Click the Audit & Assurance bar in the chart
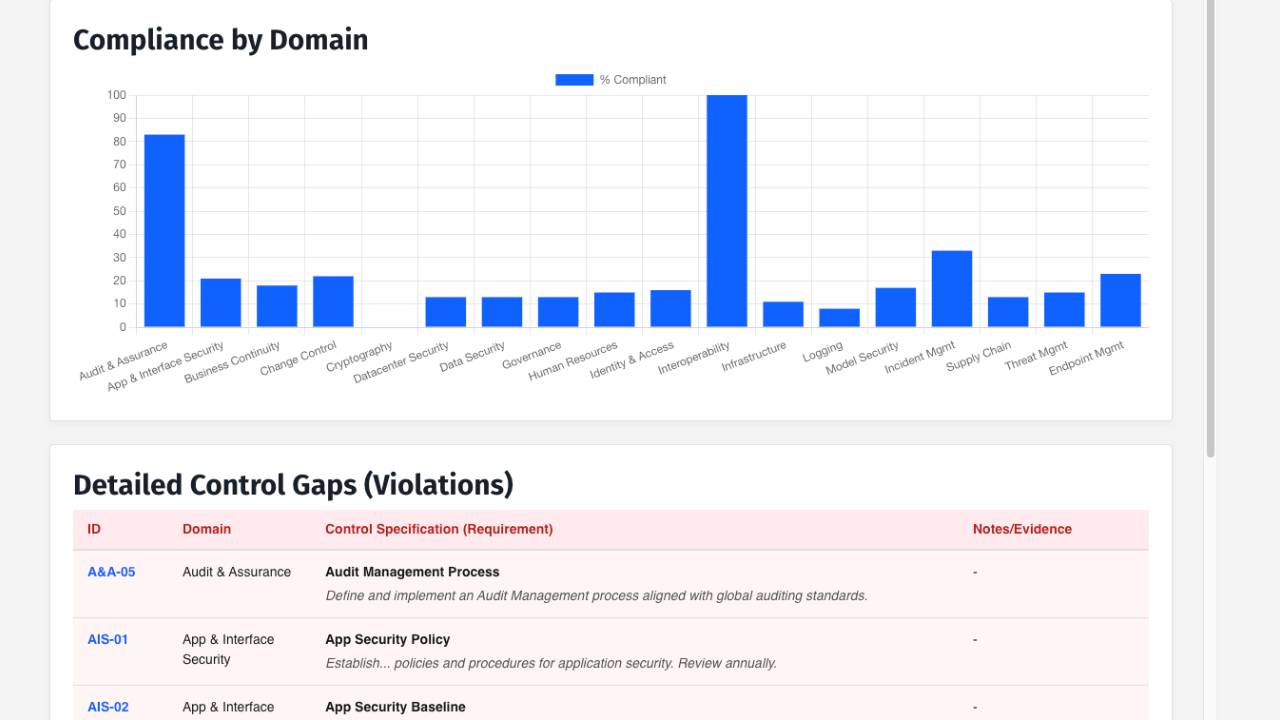Viewport: 1280px width, 720px height. click(x=164, y=231)
